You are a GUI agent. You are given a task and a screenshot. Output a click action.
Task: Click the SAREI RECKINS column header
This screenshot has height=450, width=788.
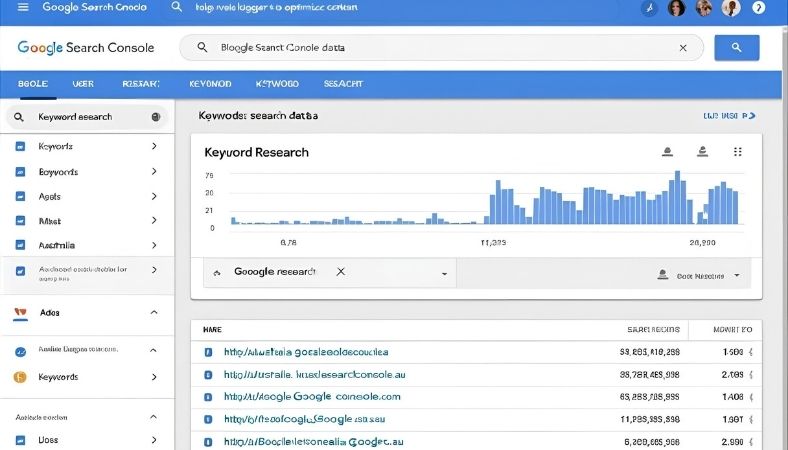[x=653, y=330]
